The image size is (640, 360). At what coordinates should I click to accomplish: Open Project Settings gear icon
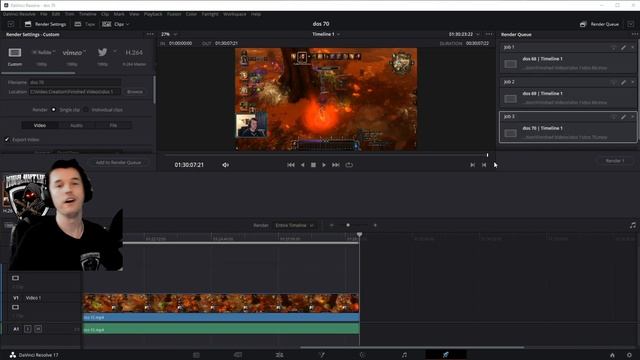coord(629,355)
